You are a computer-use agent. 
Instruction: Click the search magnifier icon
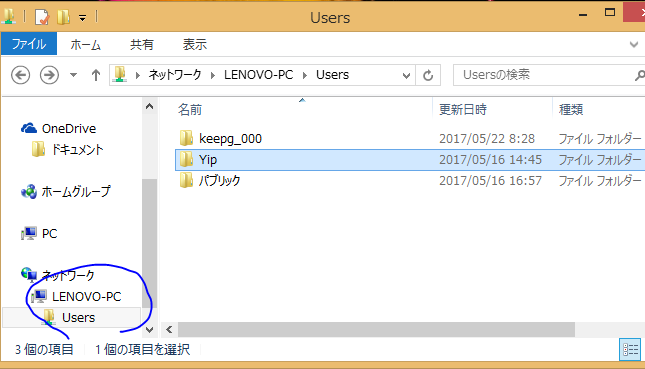(x=640, y=75)
